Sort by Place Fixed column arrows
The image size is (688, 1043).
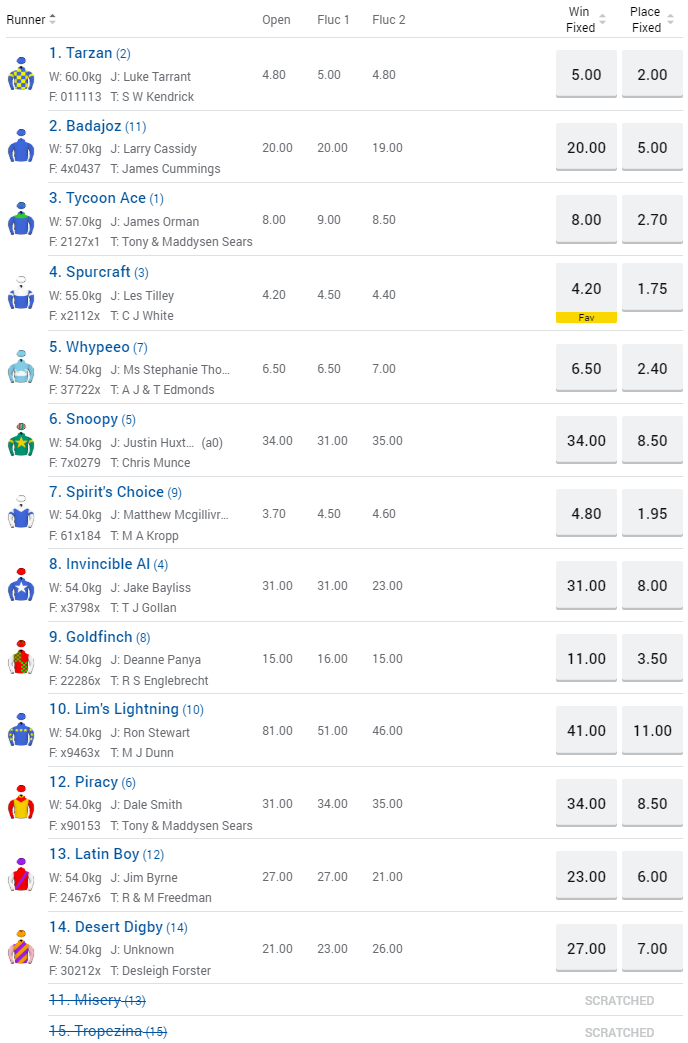point(669,20)
